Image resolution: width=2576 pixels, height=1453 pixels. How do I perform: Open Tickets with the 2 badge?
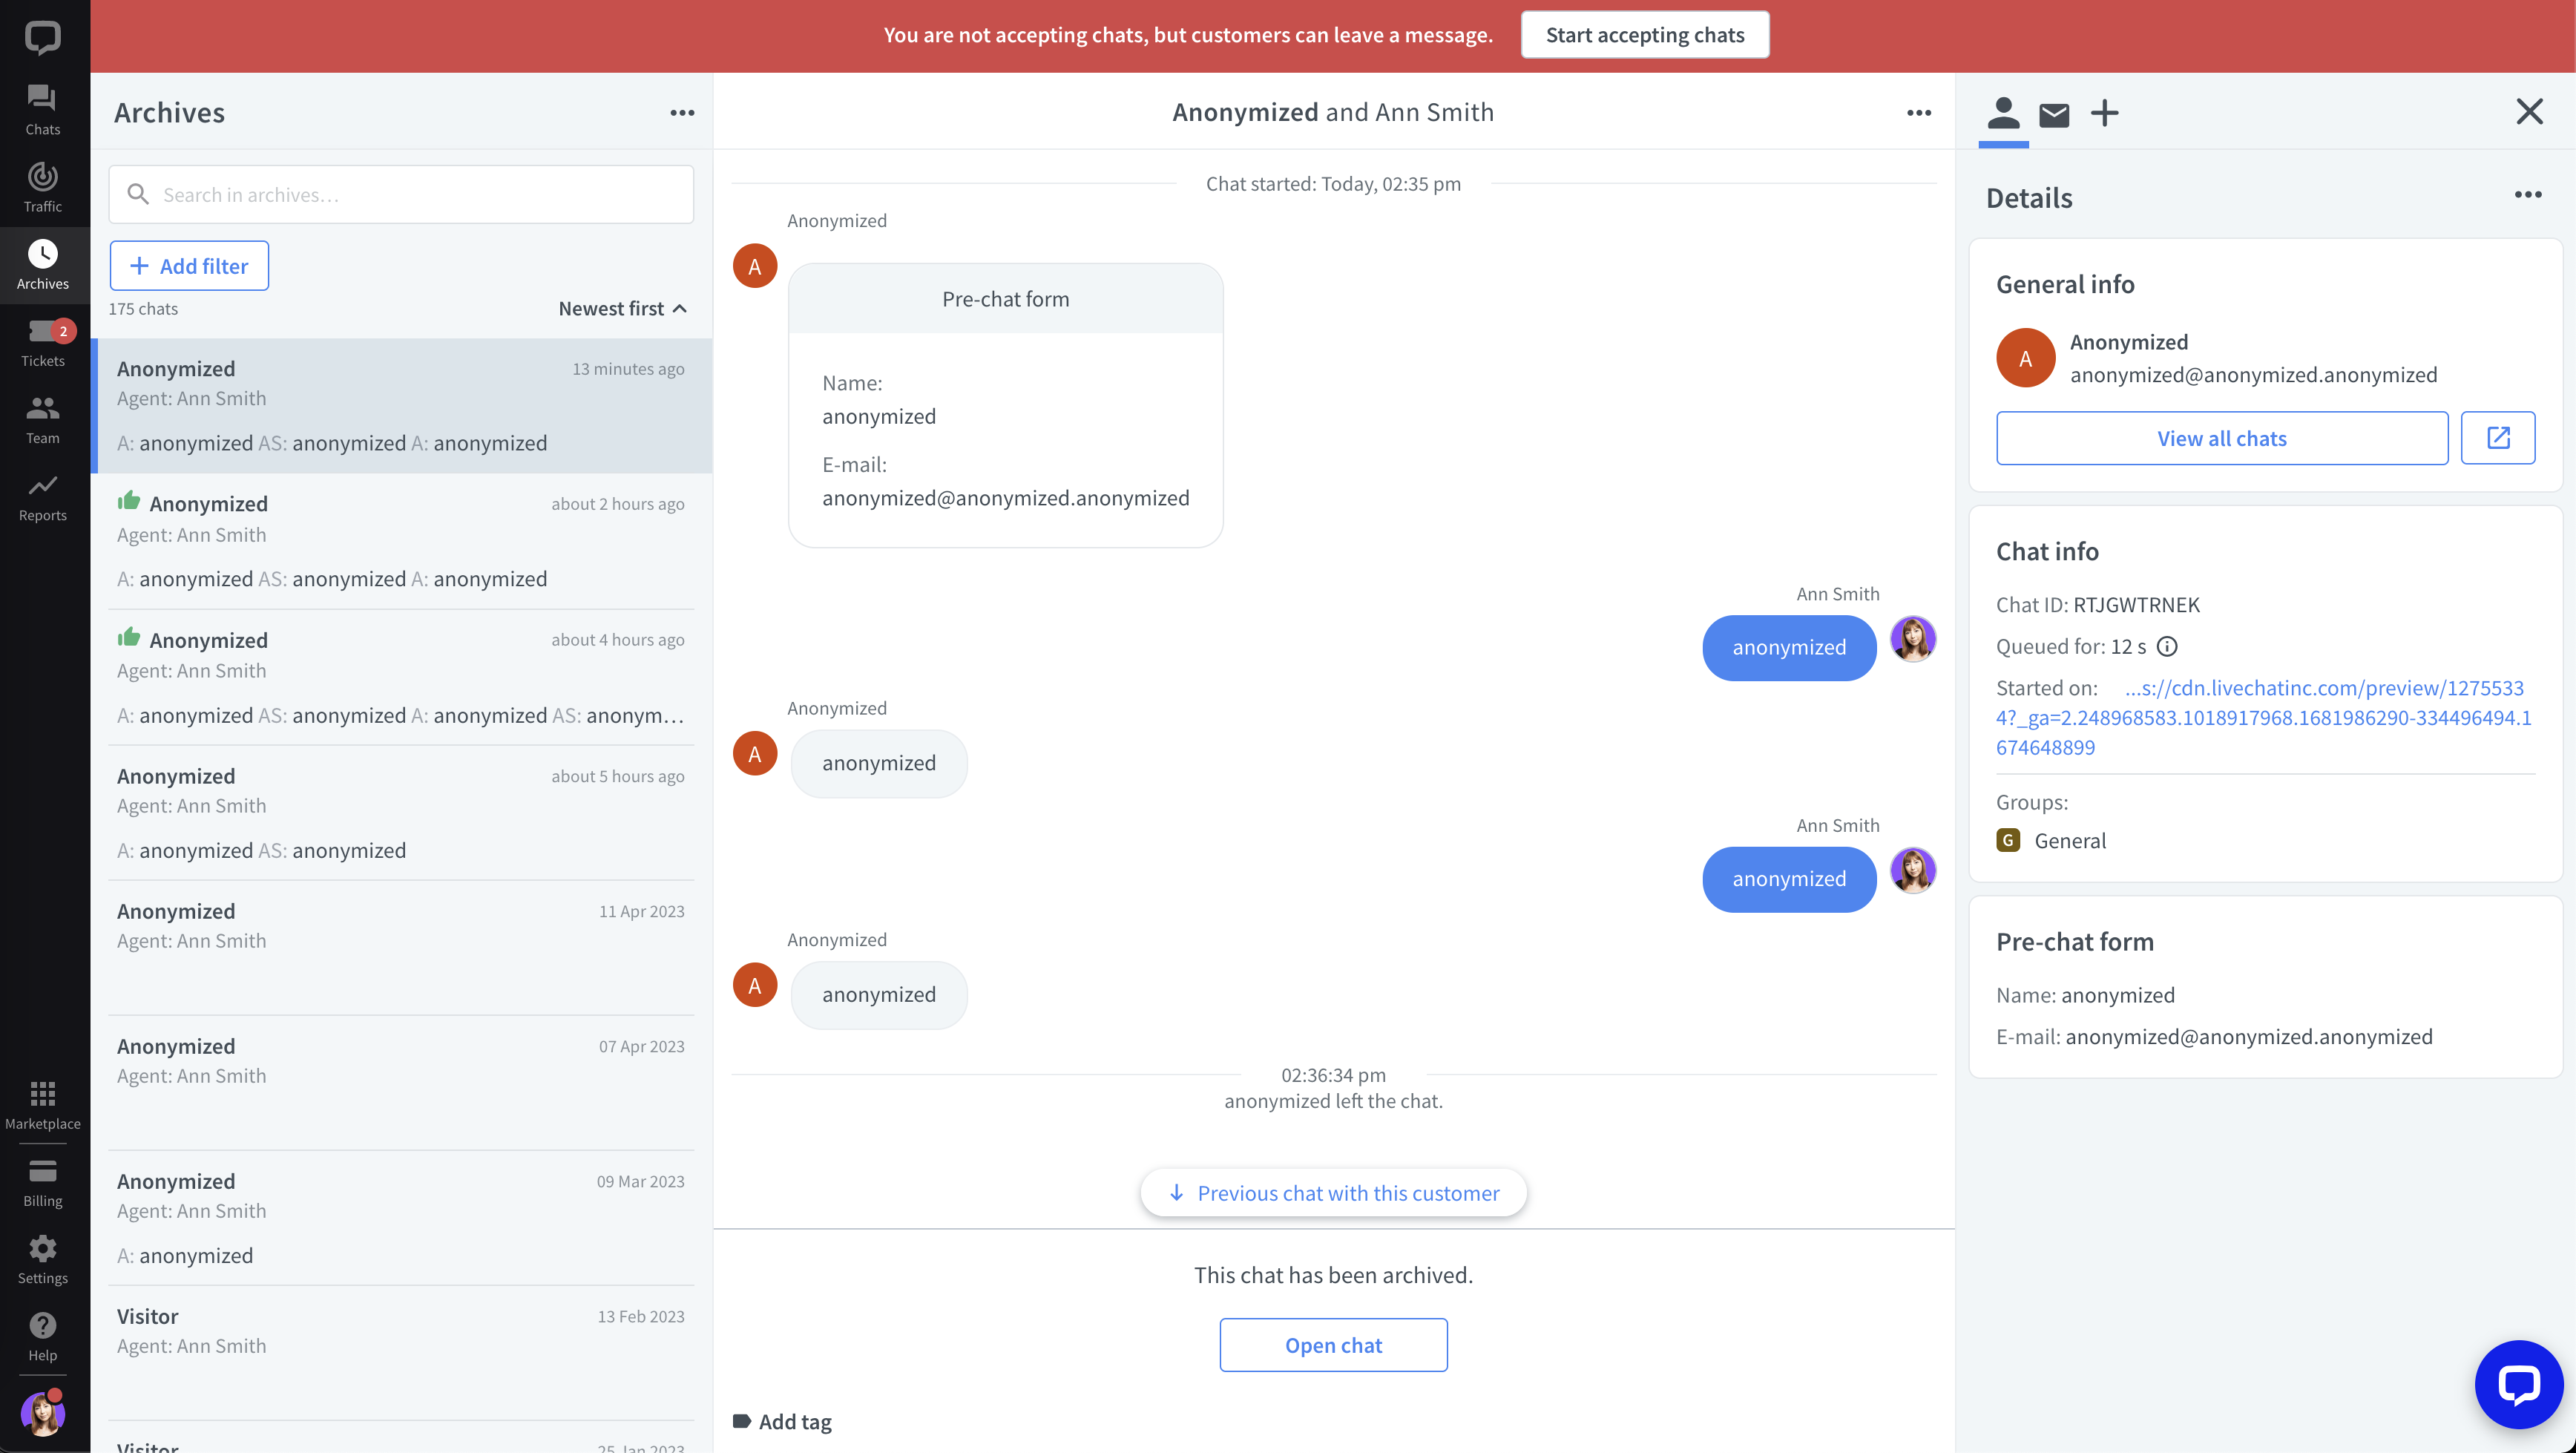tap(43, 342)
